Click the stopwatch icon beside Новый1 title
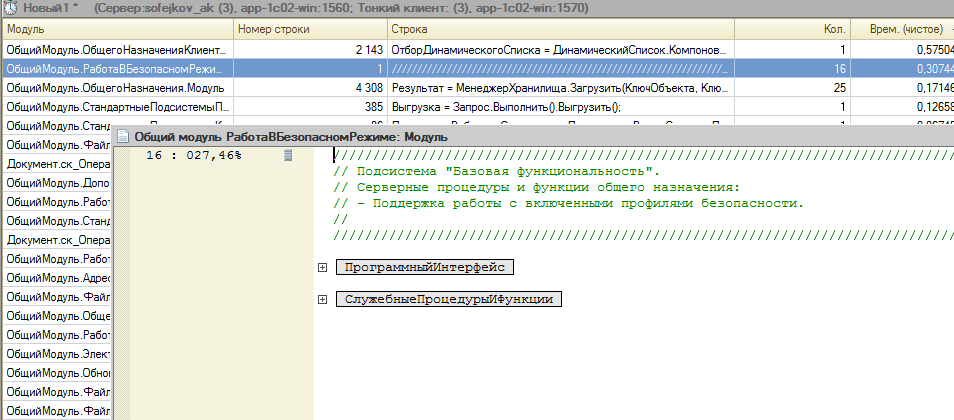The width and height of the screenshot is (954, 420). pos(11,9)
